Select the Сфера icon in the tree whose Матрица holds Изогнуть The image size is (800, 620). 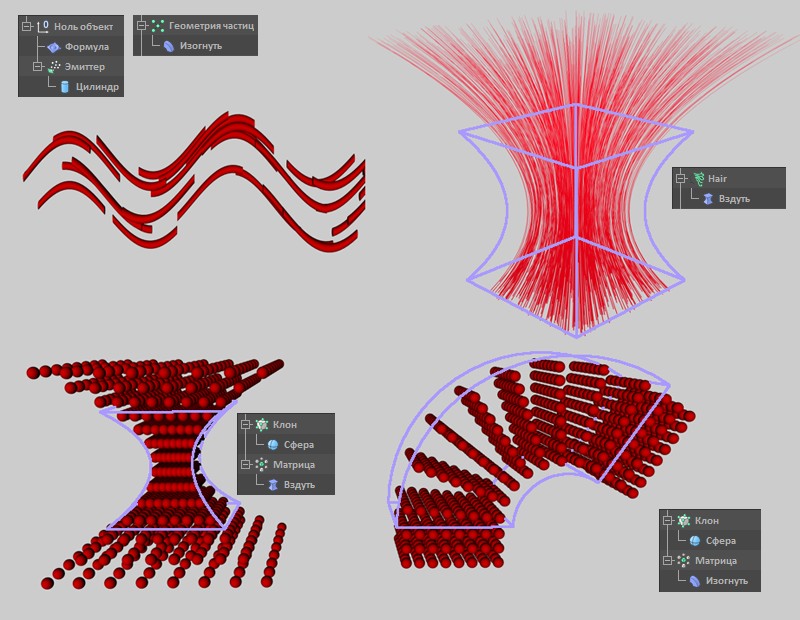(694, 540)
